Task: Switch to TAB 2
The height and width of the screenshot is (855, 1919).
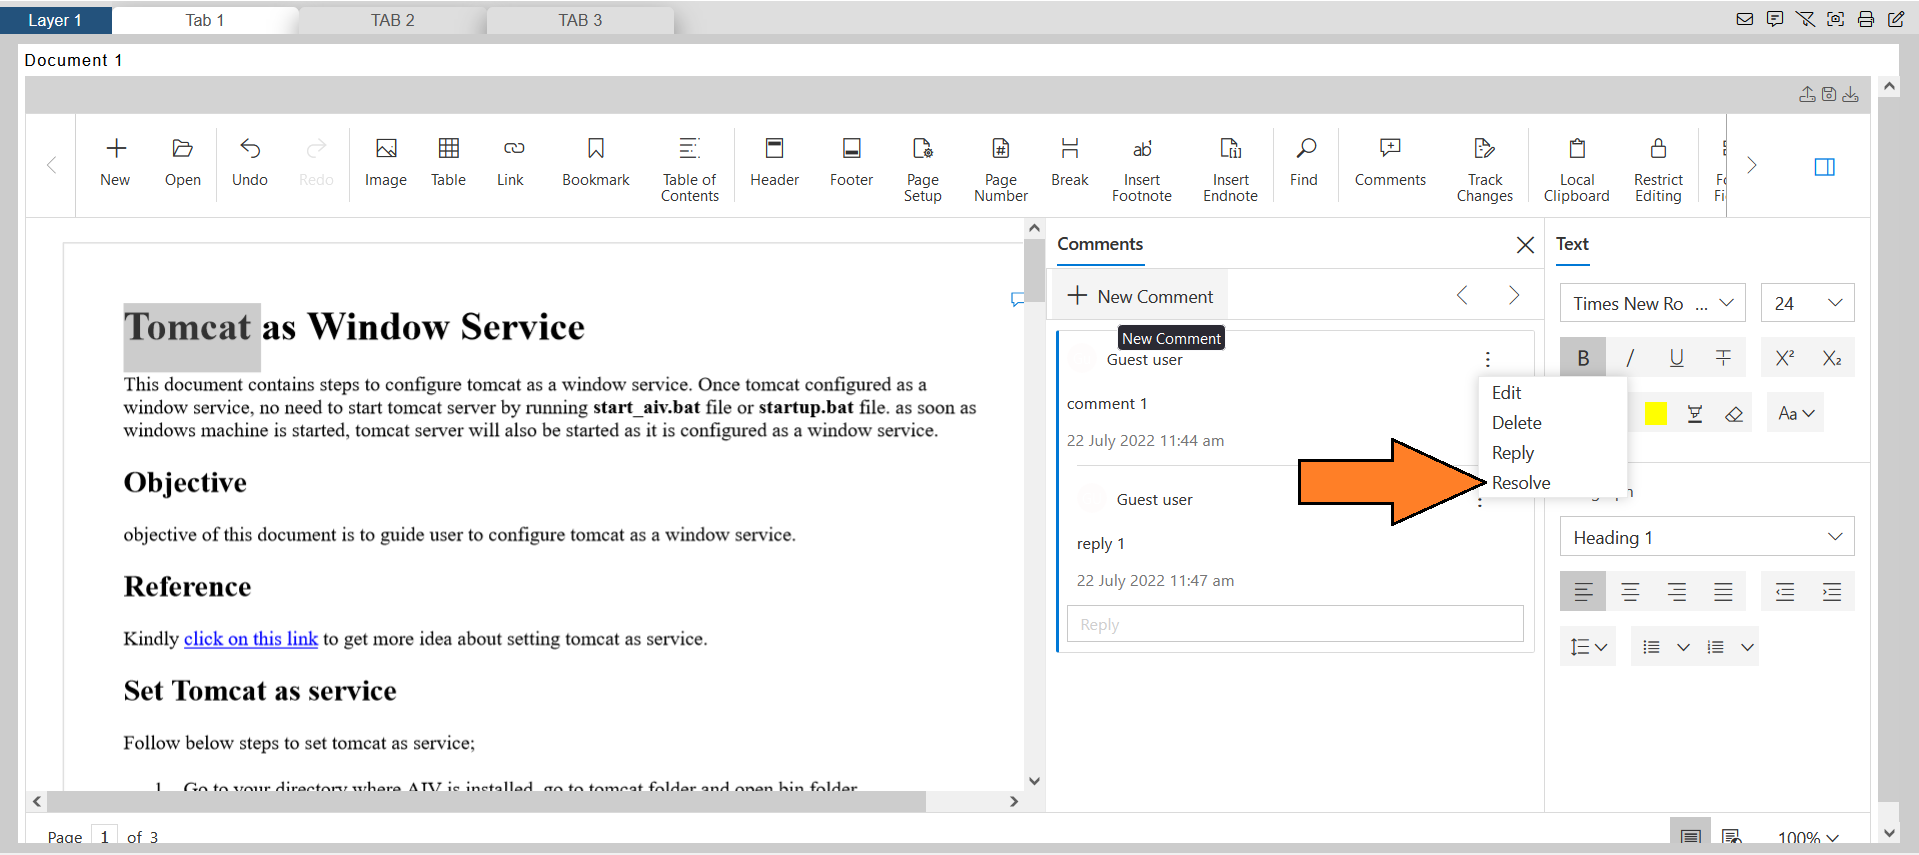Action: tap(393, 20)
